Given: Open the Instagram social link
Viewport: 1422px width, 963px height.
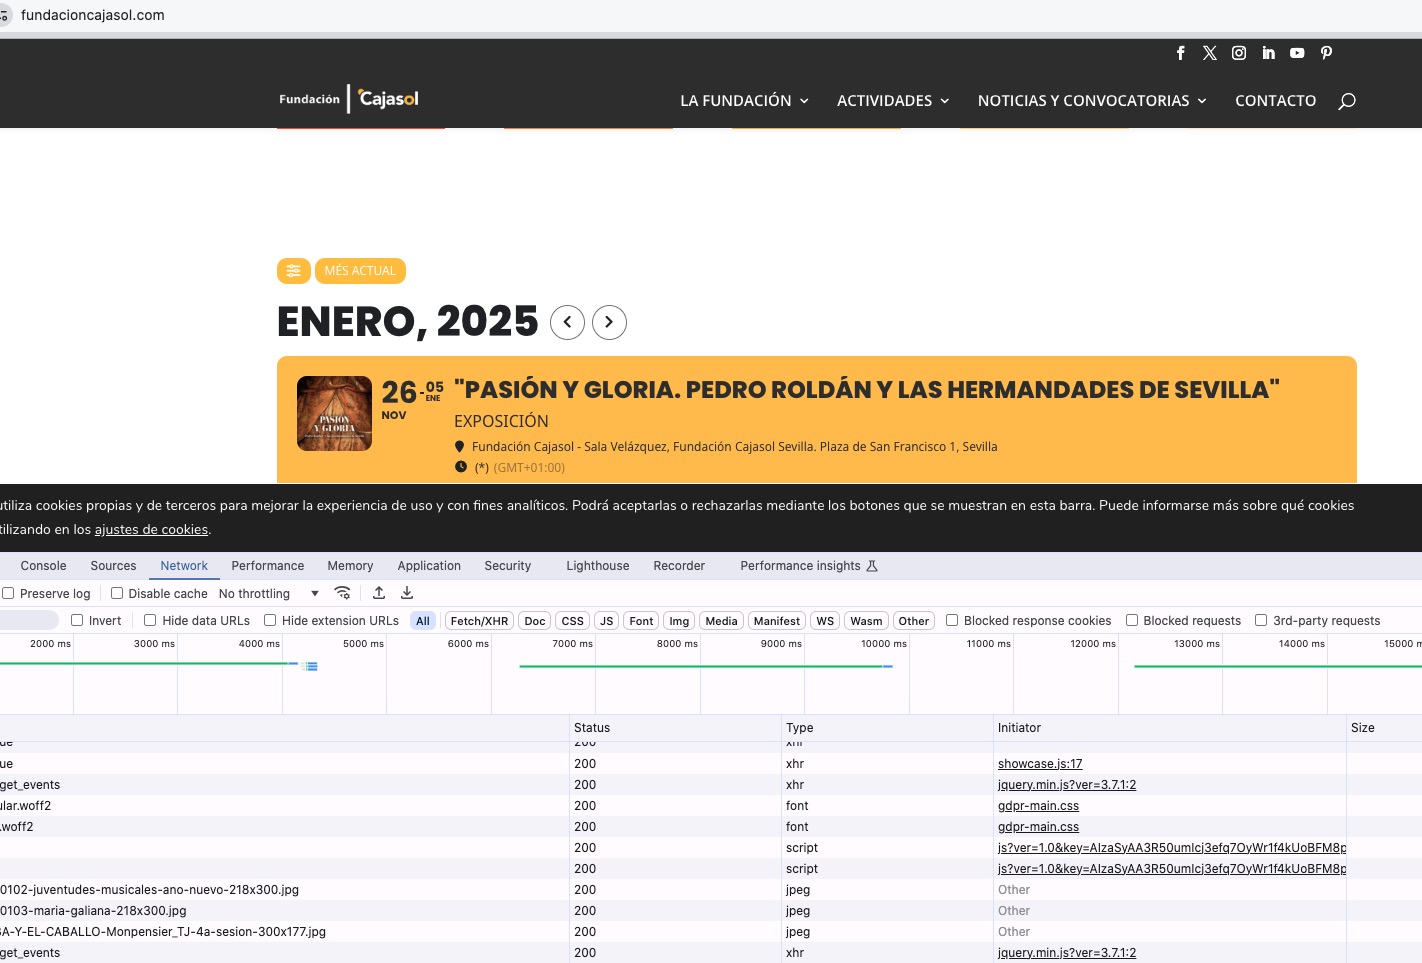Looking at the screenshot, I should 1239,53.
